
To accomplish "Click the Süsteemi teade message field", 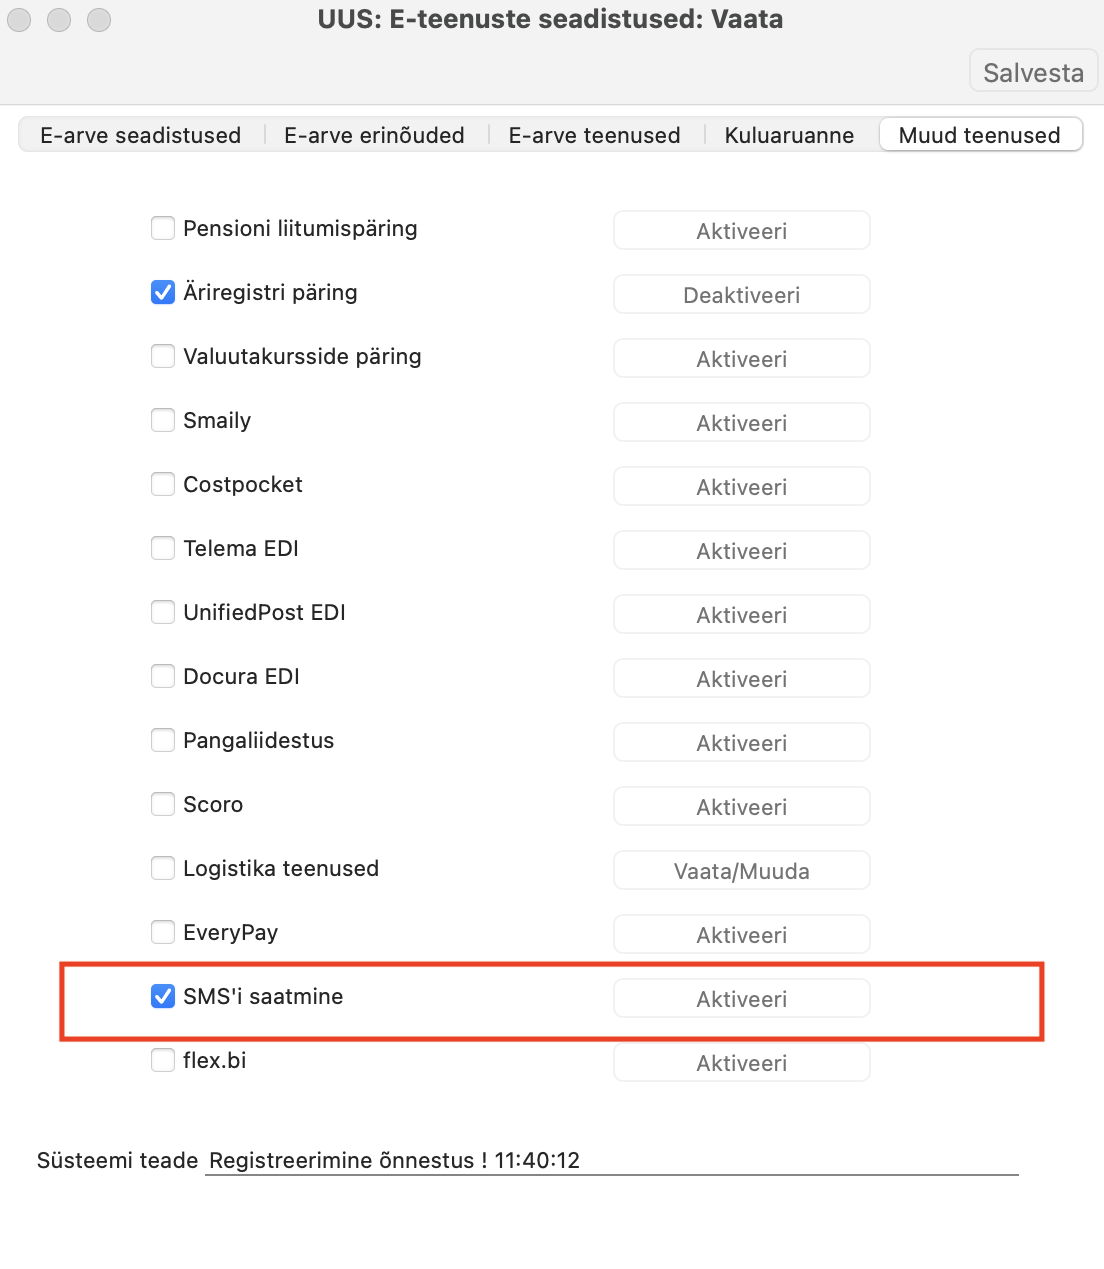I will coord(612,1160).
